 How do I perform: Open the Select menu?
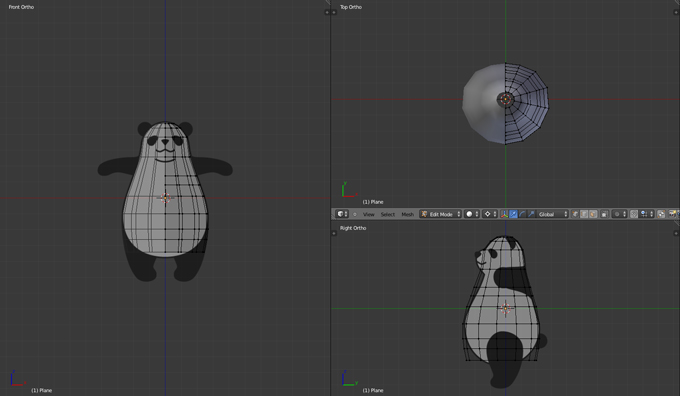tap(388, 214)
